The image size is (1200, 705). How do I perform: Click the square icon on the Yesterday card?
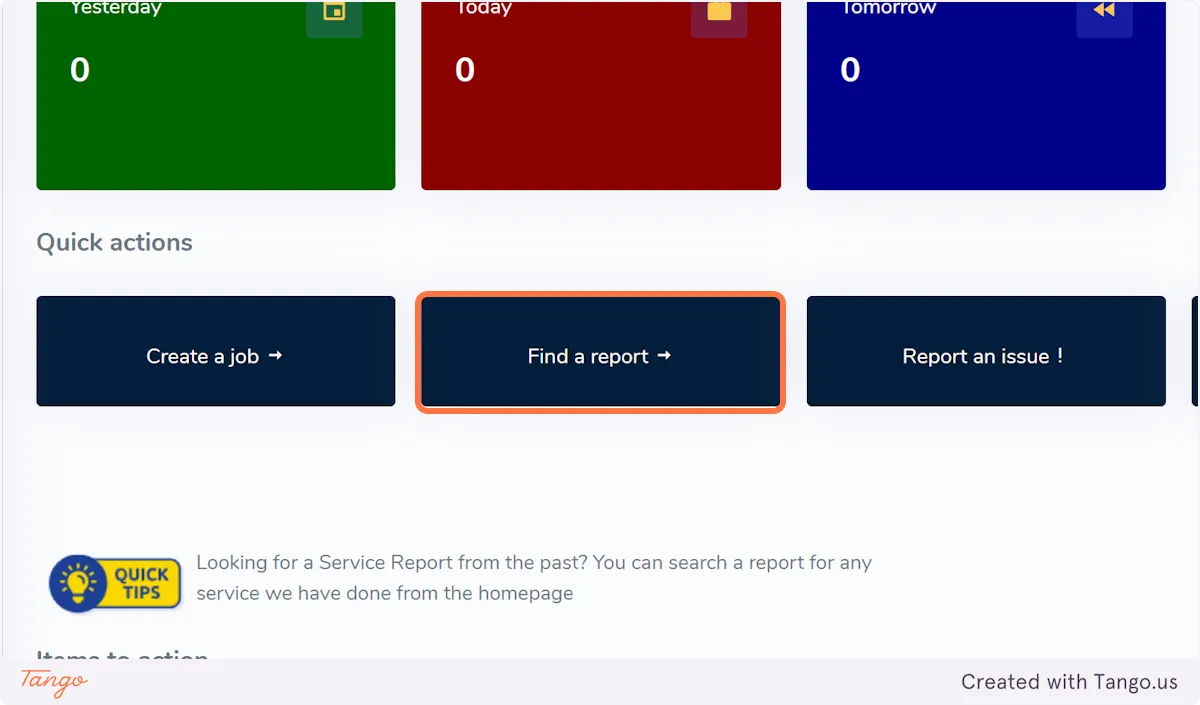334,12
